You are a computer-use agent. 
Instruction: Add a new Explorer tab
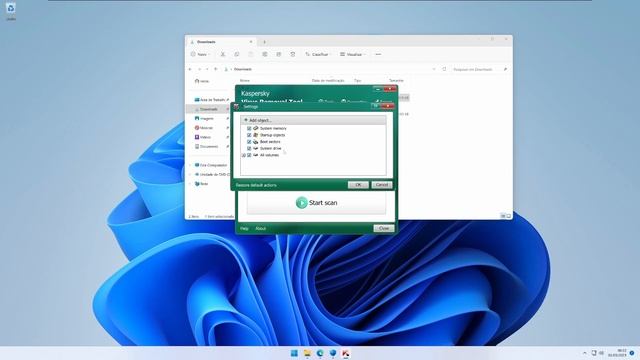pos(264,42)
